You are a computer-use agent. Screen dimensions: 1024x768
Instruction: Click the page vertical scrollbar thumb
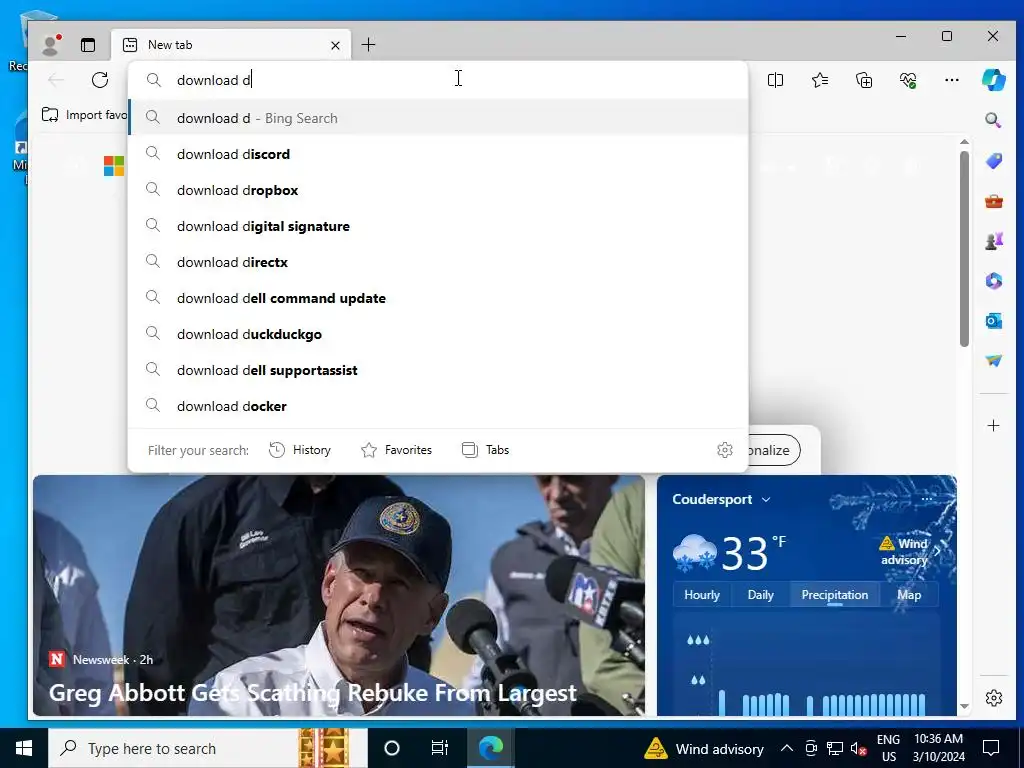[x=965, y=249]
